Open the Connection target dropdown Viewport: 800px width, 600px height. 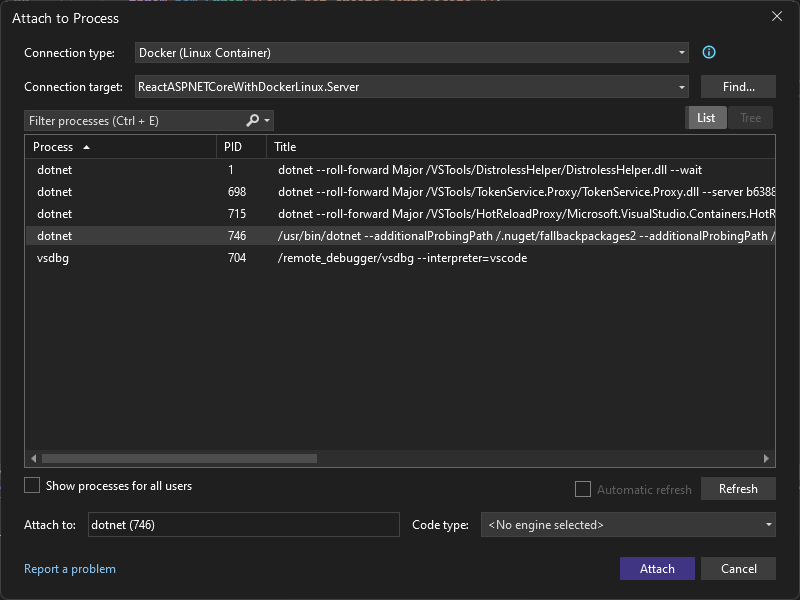[681, 86]
